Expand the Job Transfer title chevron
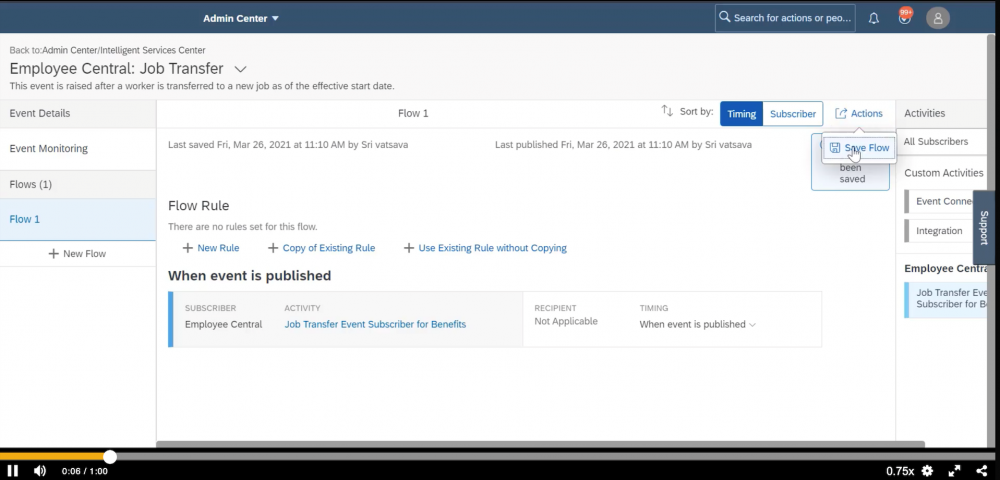This screenshot has width=1000, height=480. (x=240, y=69)
